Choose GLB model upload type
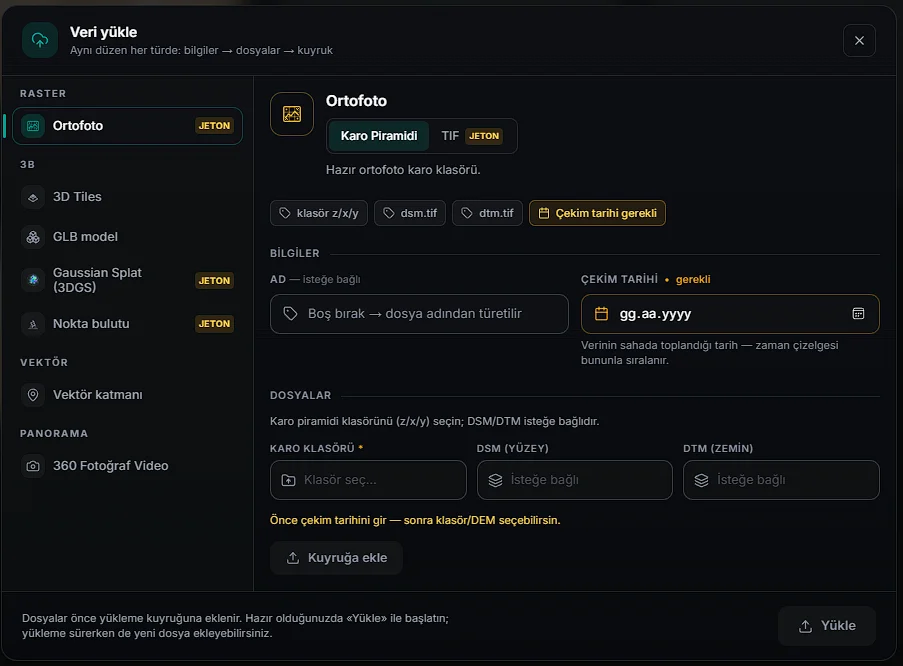Screen dimensions: 903x666 click(x=127, y=237)
